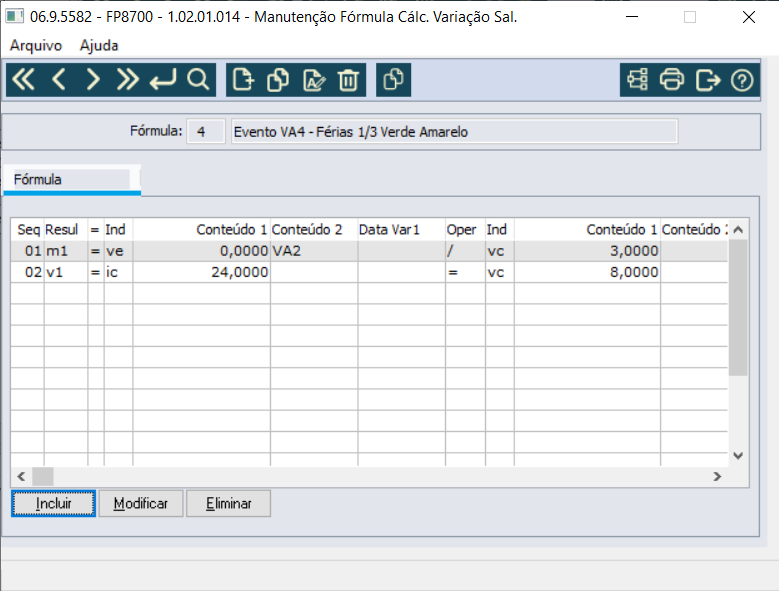Print with the printer icon
This screenshot has height=591, width=779.
672,79
